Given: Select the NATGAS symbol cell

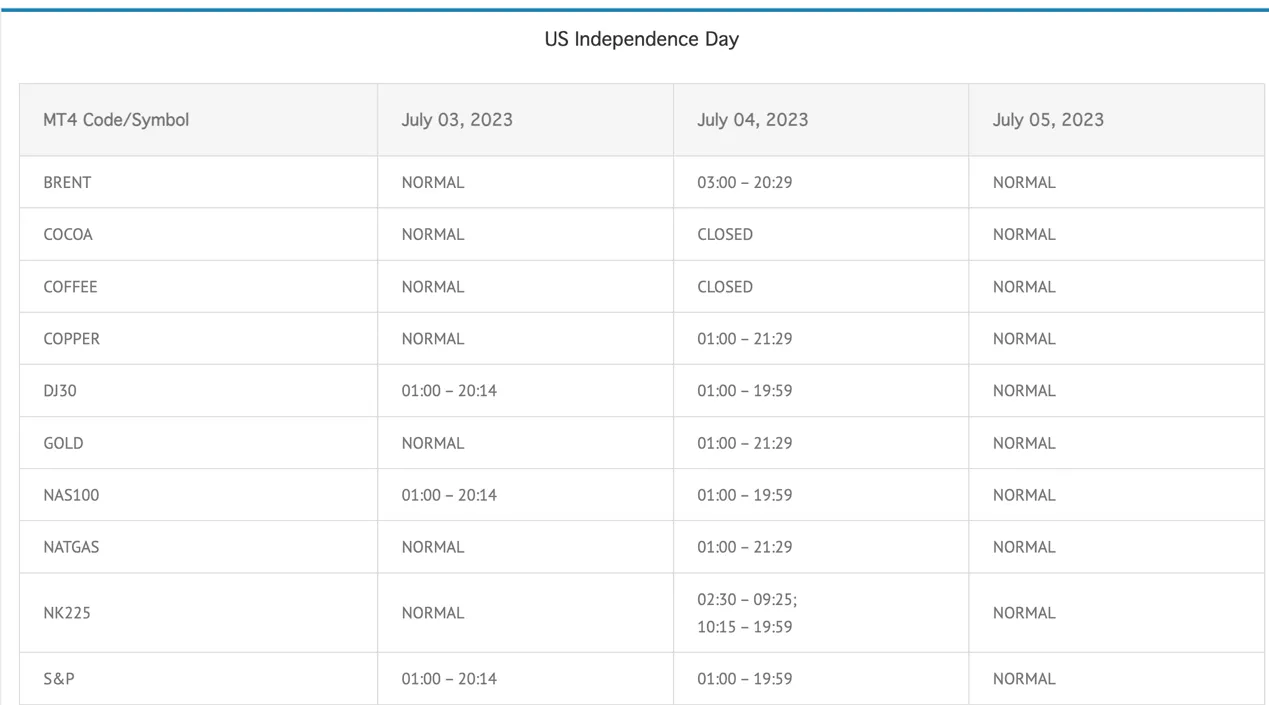Looking at the screenshot, I should pyautogui.click(x=198, y=546).
